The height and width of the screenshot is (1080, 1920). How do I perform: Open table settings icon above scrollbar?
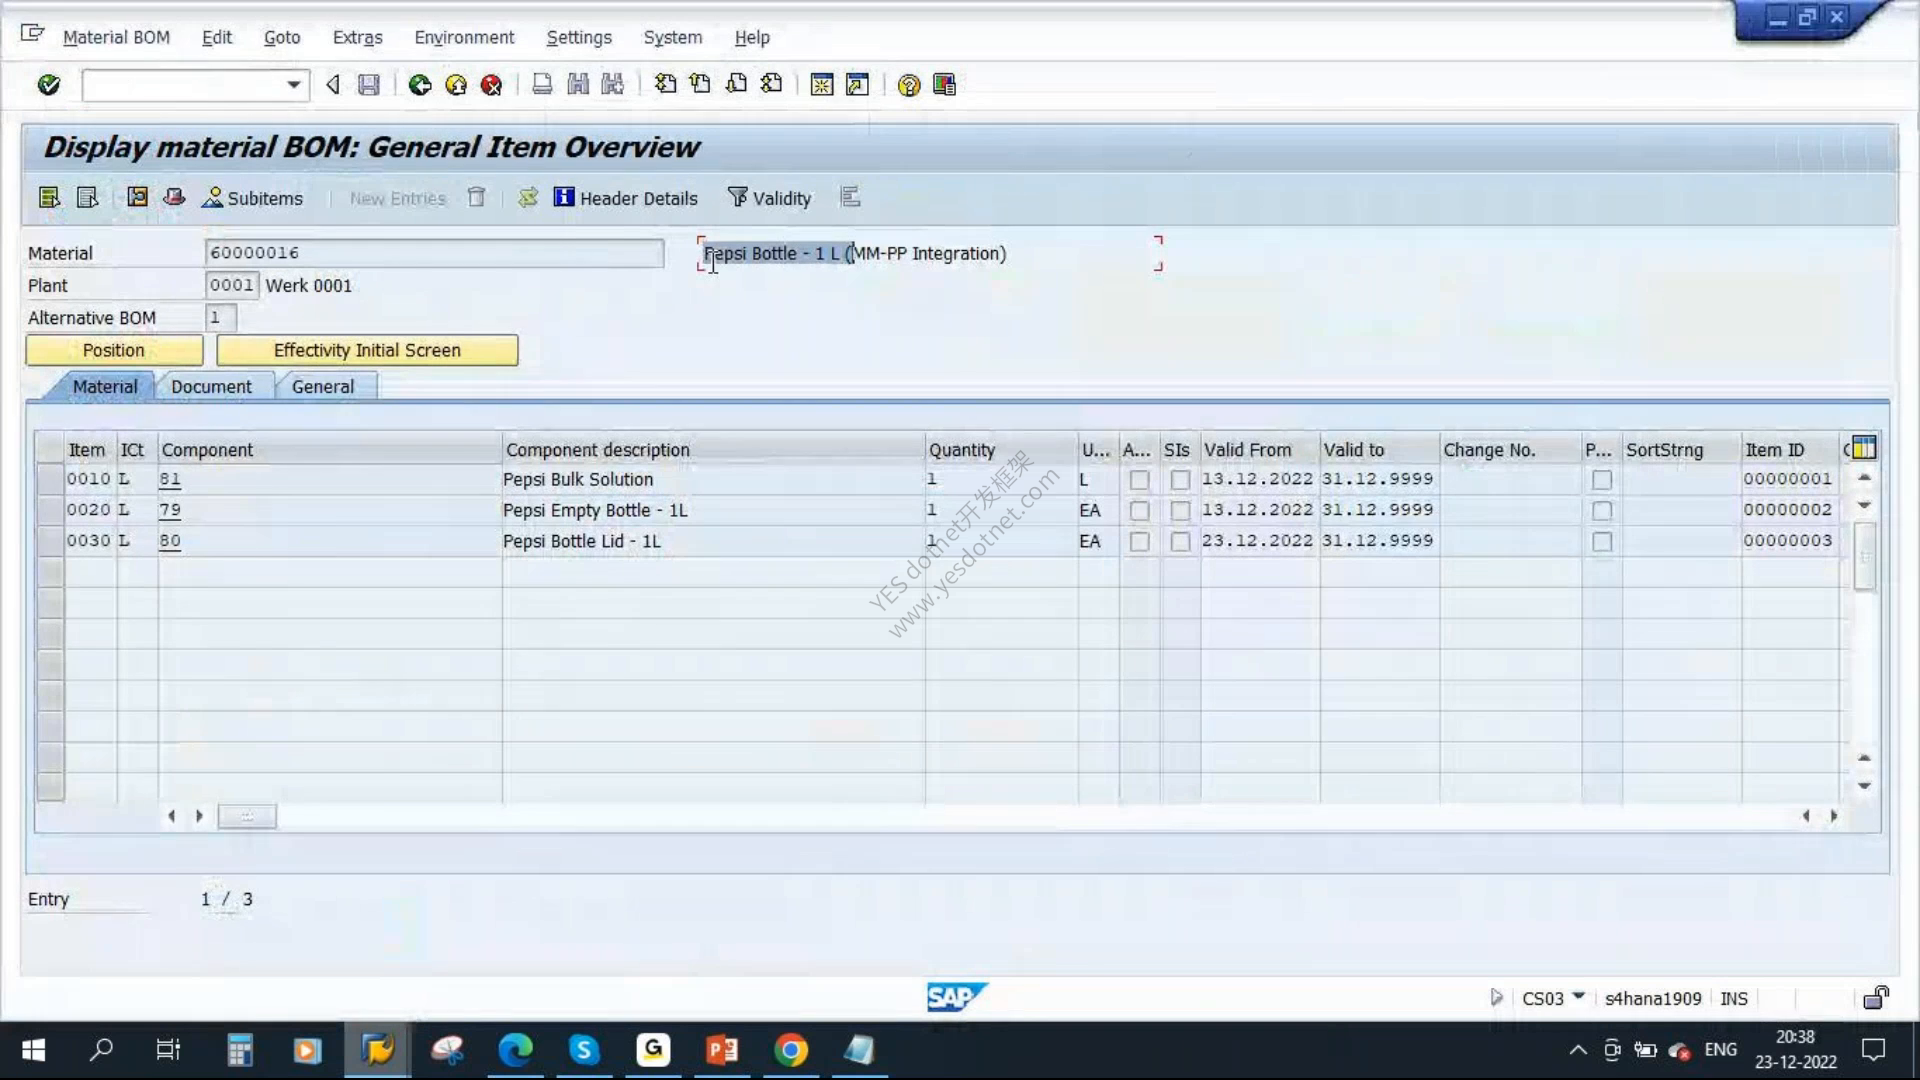1864,448
